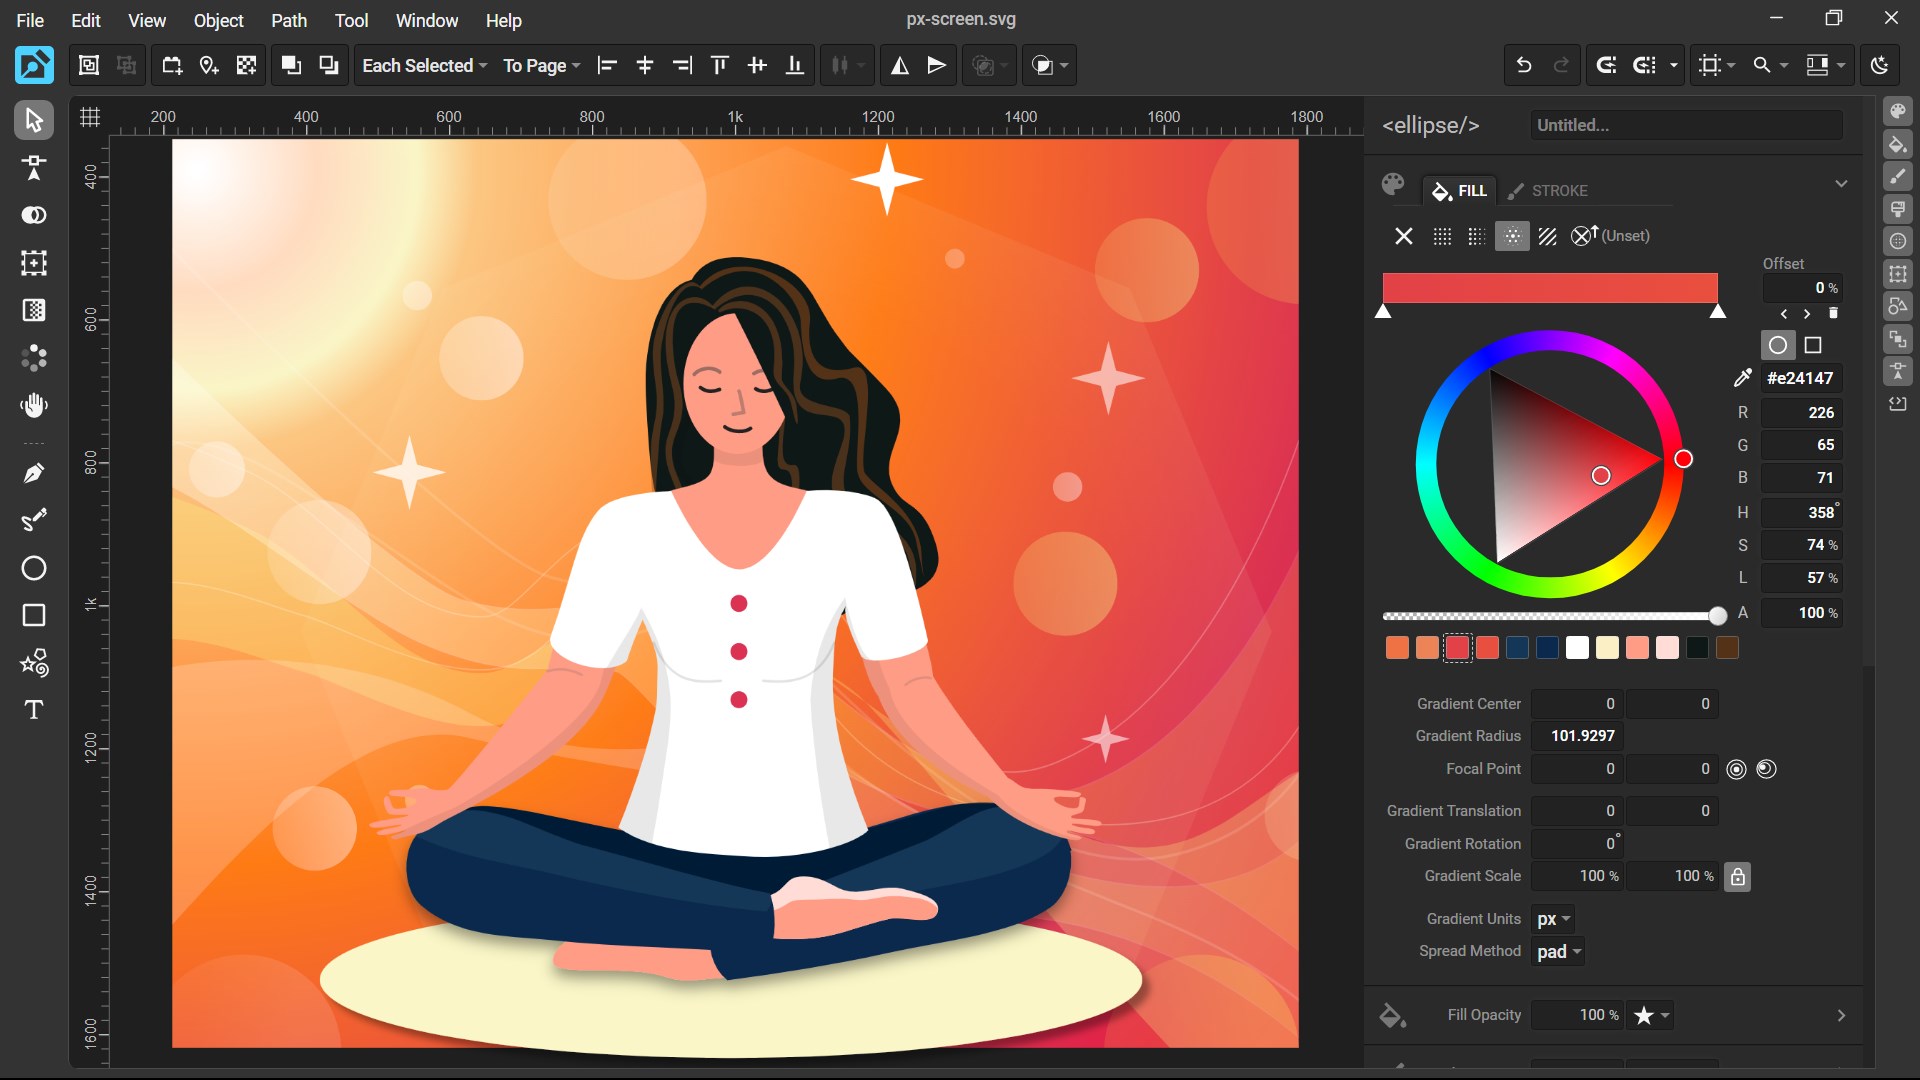Image resolution: width=1920 pixels, height=1080 pixels.
Task: Open the Path menu
Action: 289,20
